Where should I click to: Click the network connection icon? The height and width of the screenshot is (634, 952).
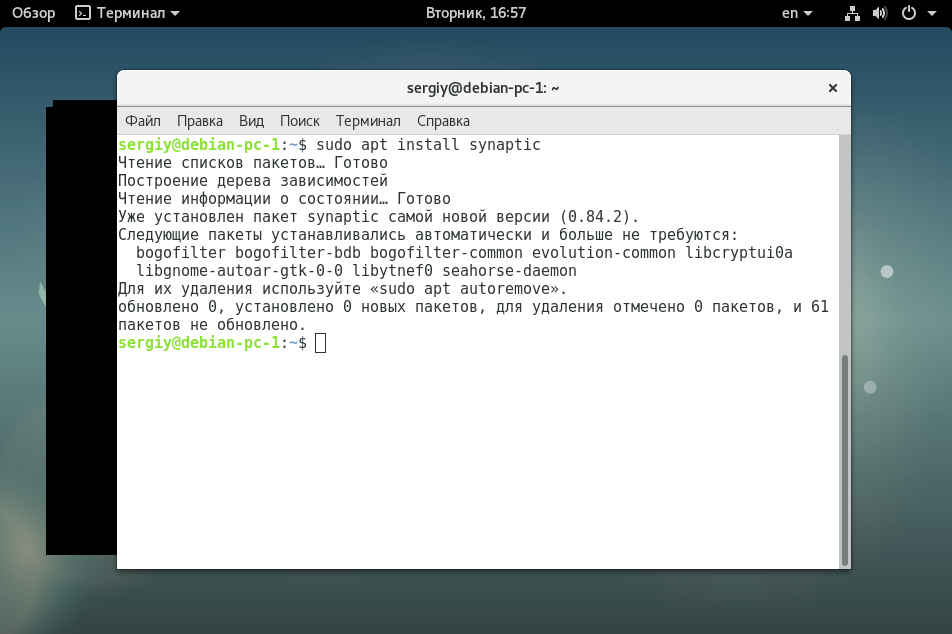(x=852, y=13)
